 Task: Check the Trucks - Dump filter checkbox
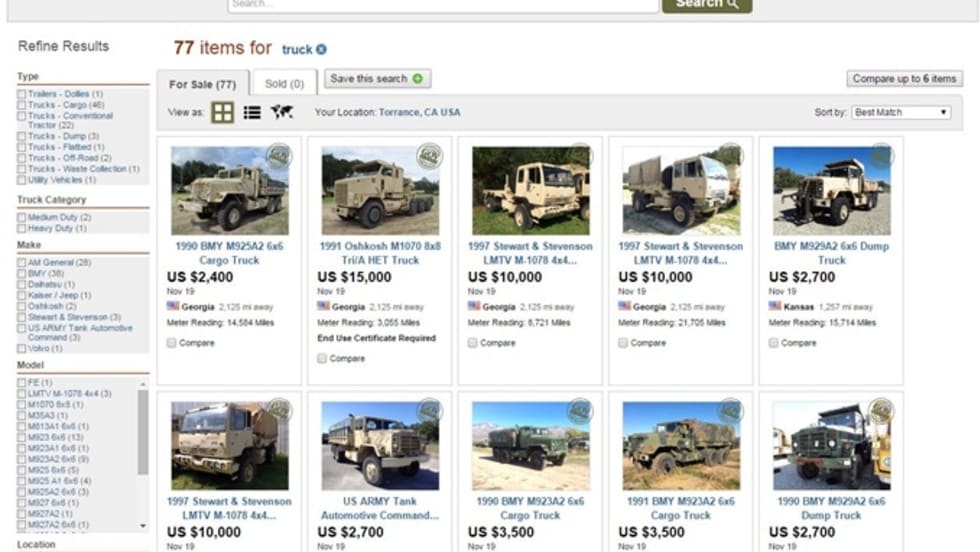coord(22,136)
